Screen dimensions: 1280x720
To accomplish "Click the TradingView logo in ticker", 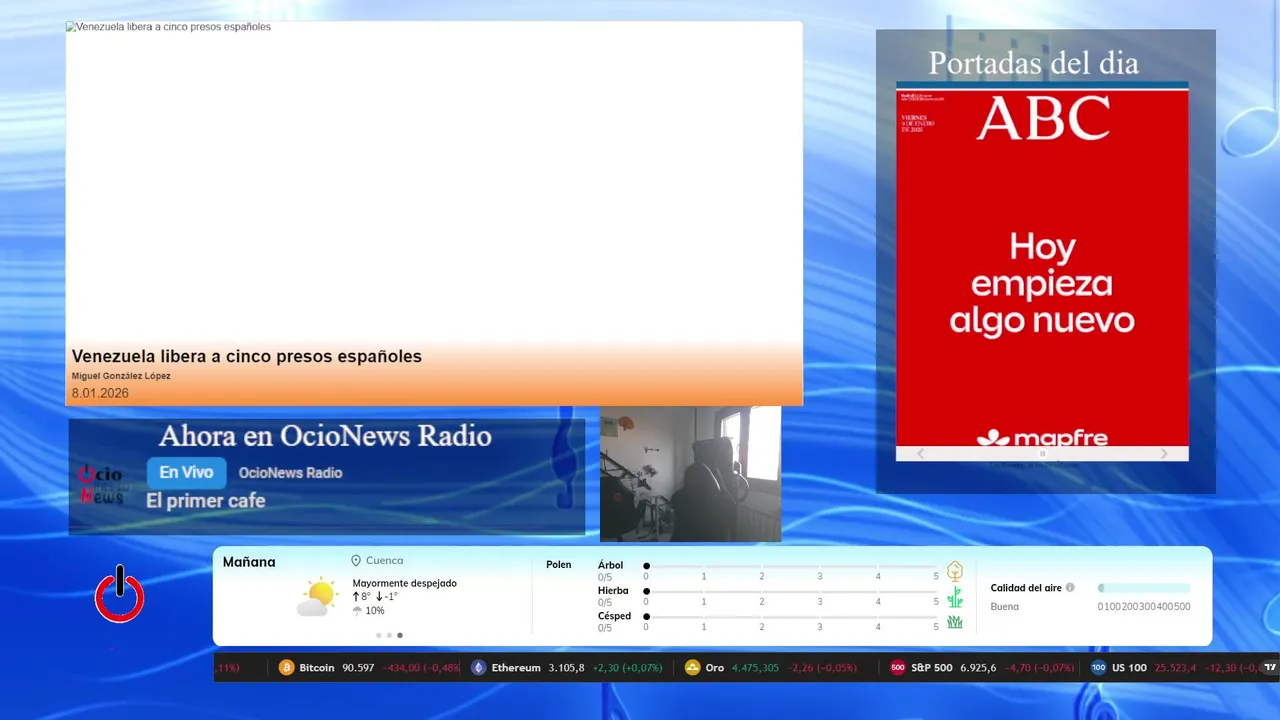I will click(x=1270, y=667).
